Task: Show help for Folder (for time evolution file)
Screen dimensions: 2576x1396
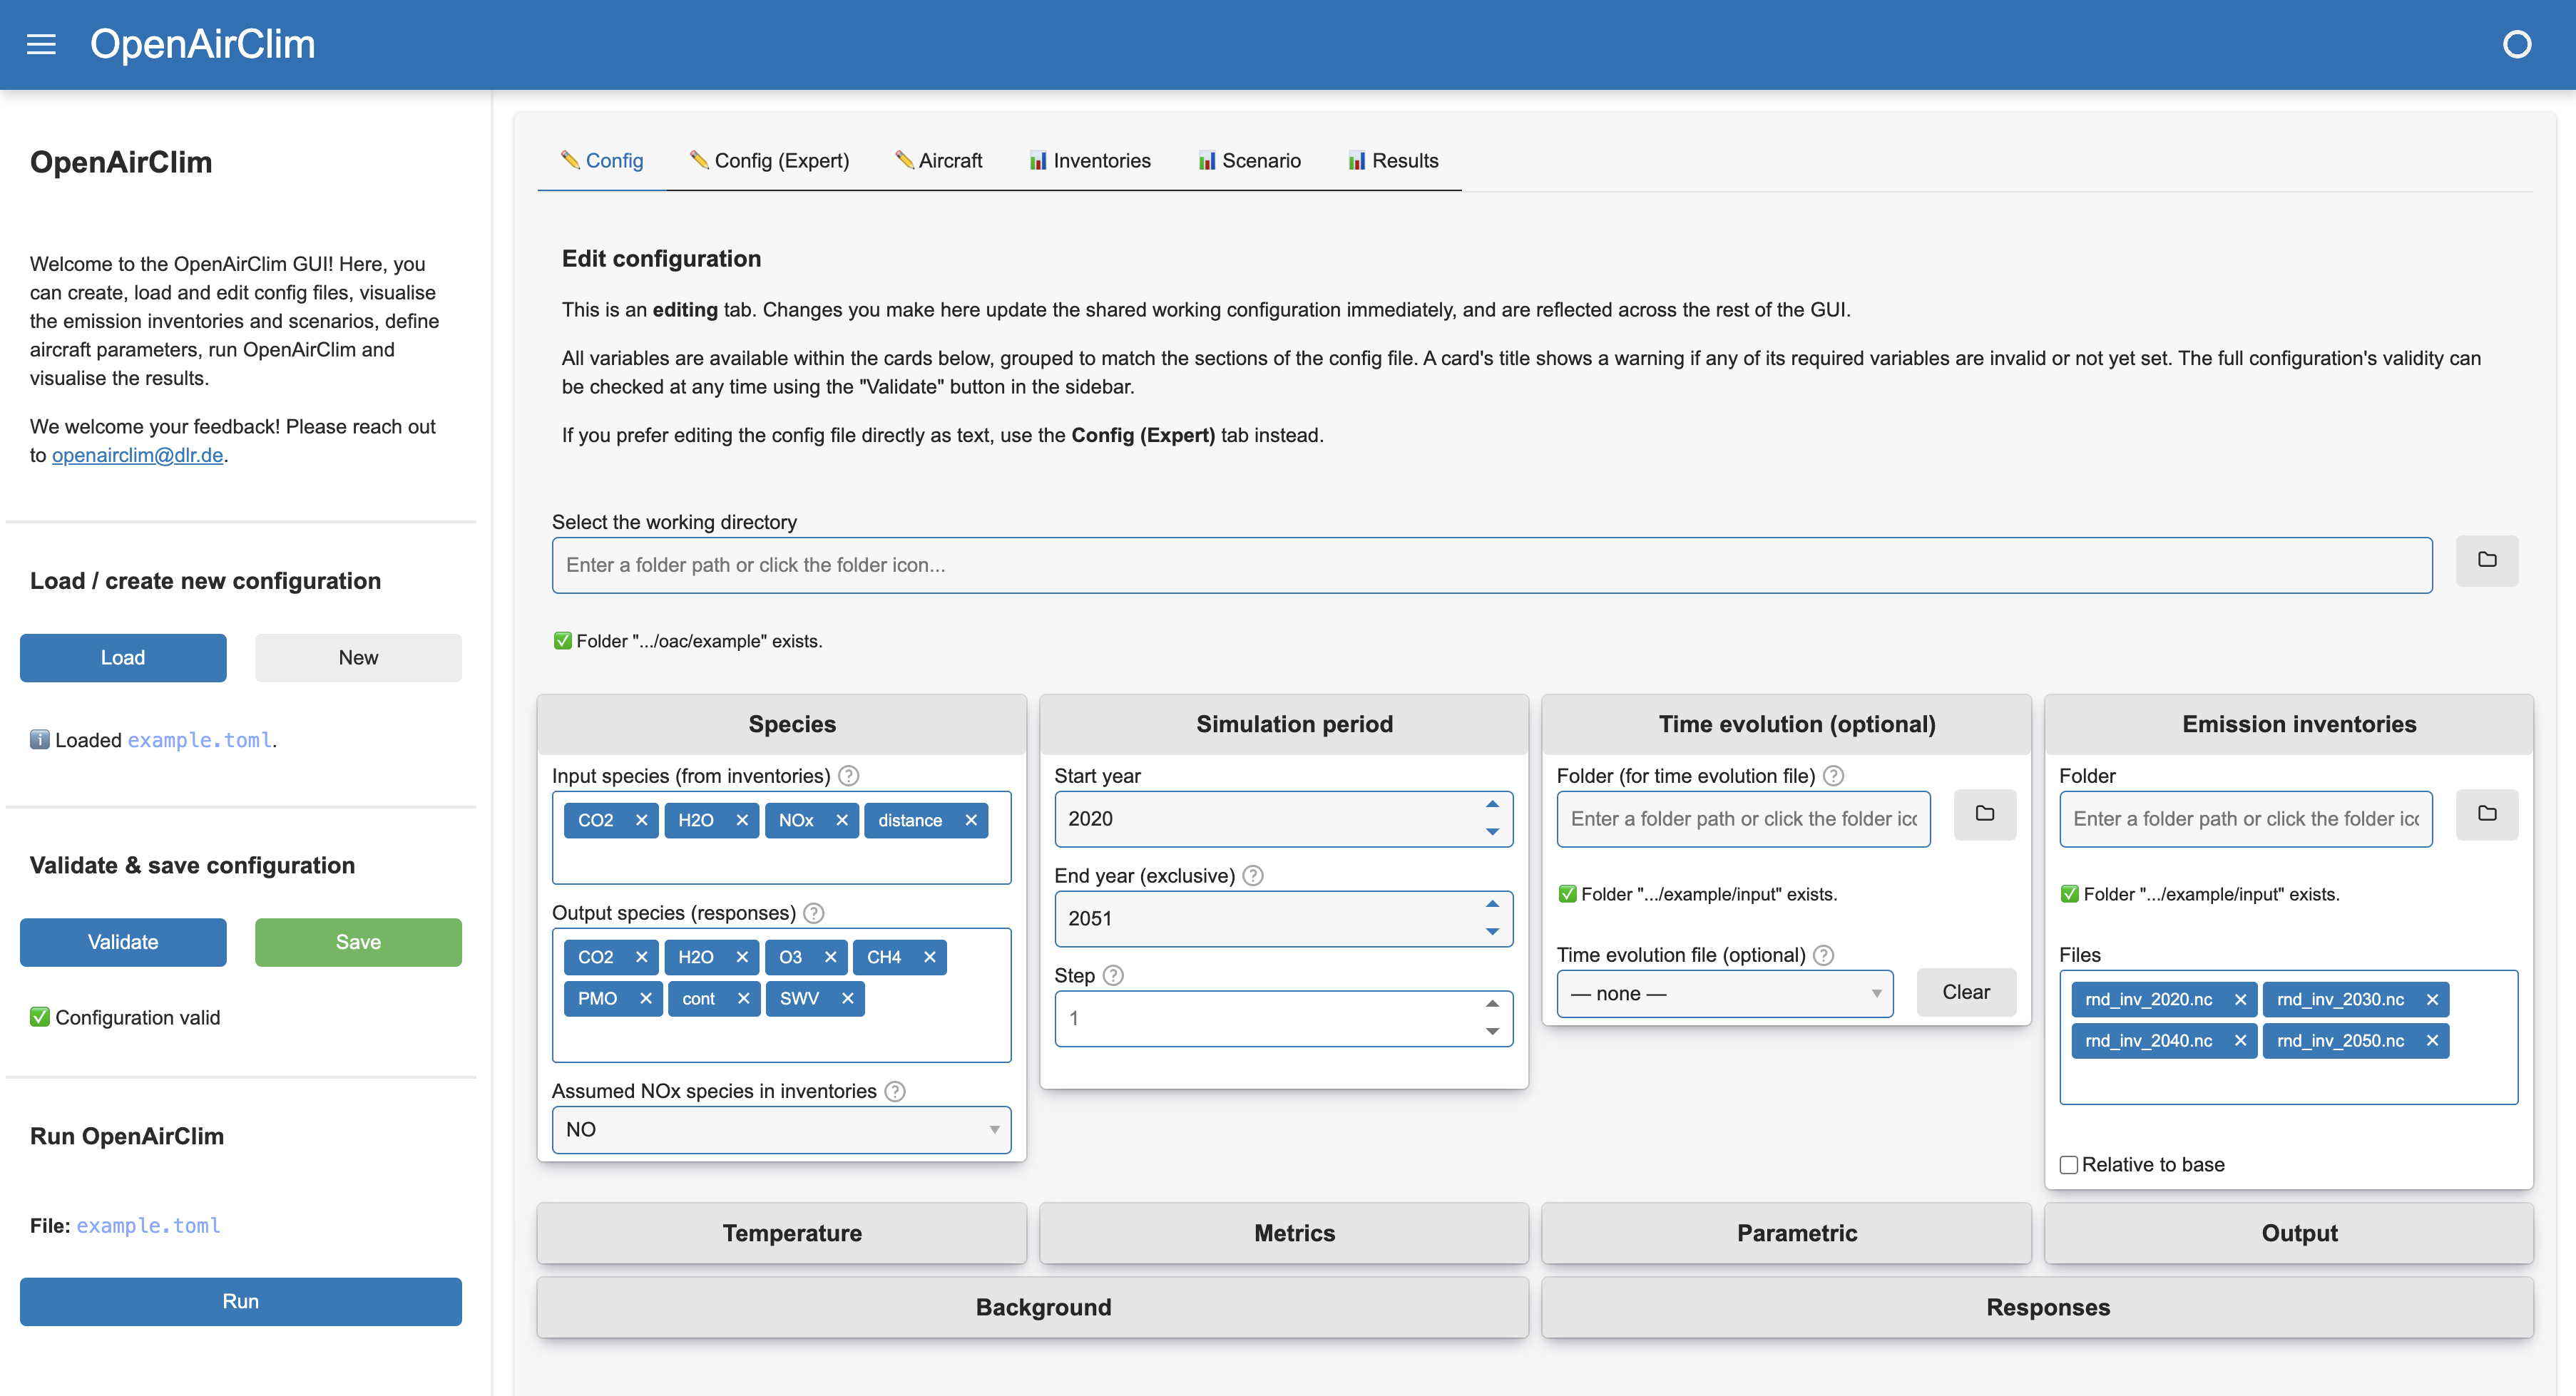Action: coord(1833,776)
